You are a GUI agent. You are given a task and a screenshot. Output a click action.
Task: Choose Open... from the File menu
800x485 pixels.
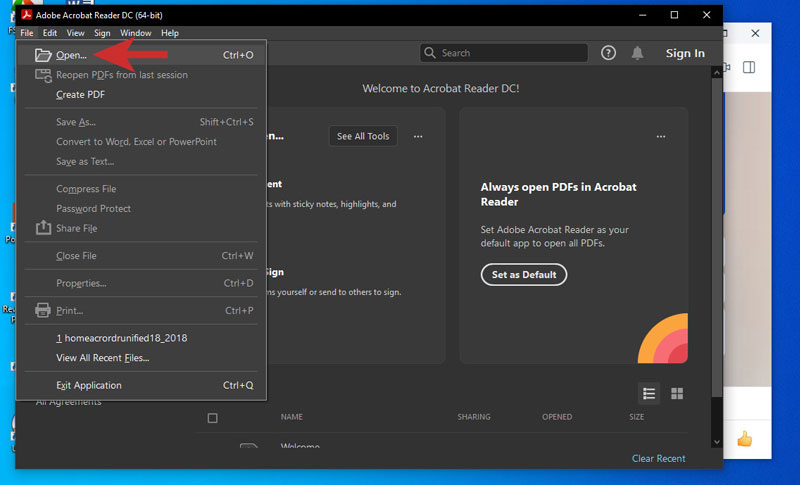pos(71,55)
